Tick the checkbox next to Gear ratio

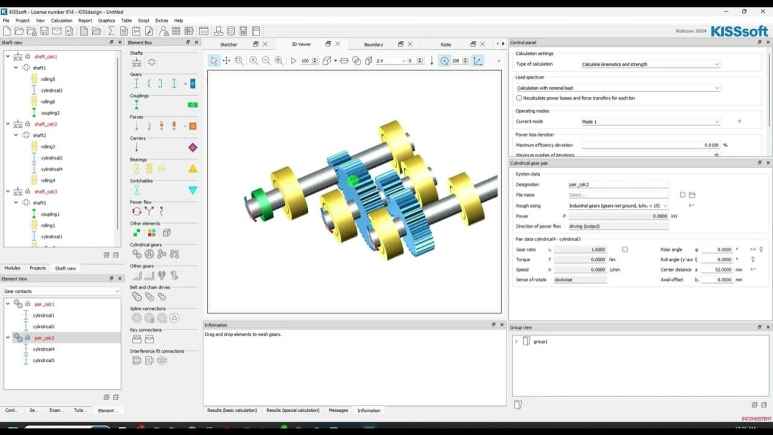(625, 249)
